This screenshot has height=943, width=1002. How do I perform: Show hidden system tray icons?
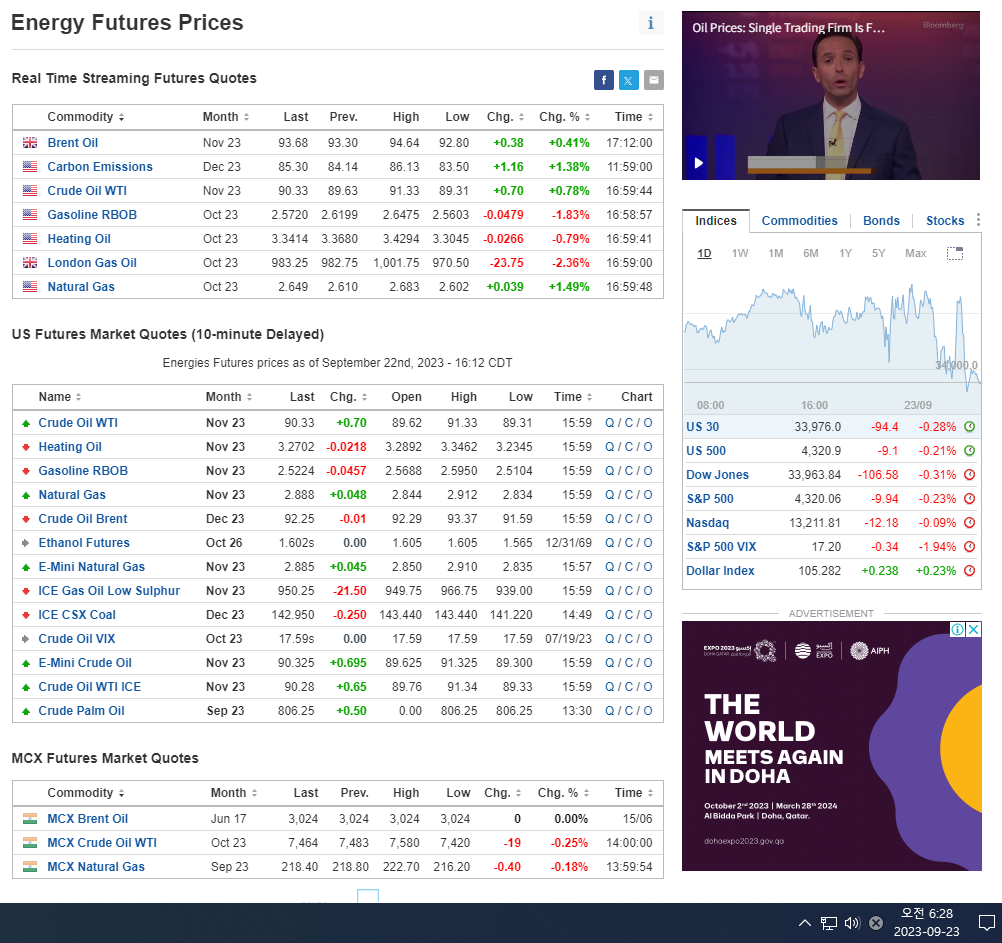coord(805,923)
